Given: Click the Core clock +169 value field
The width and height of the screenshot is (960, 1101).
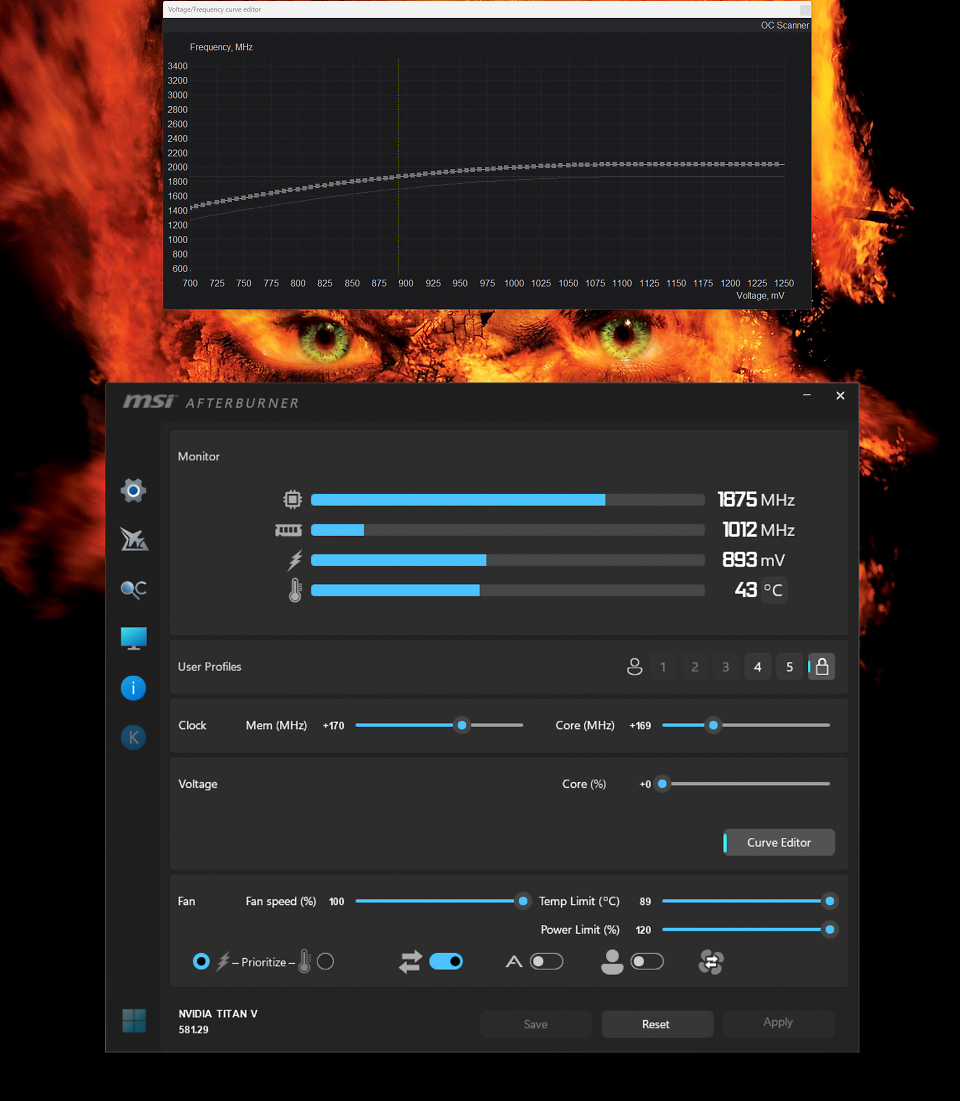Looking at the screenshot, I should click(x=640, y=725).
